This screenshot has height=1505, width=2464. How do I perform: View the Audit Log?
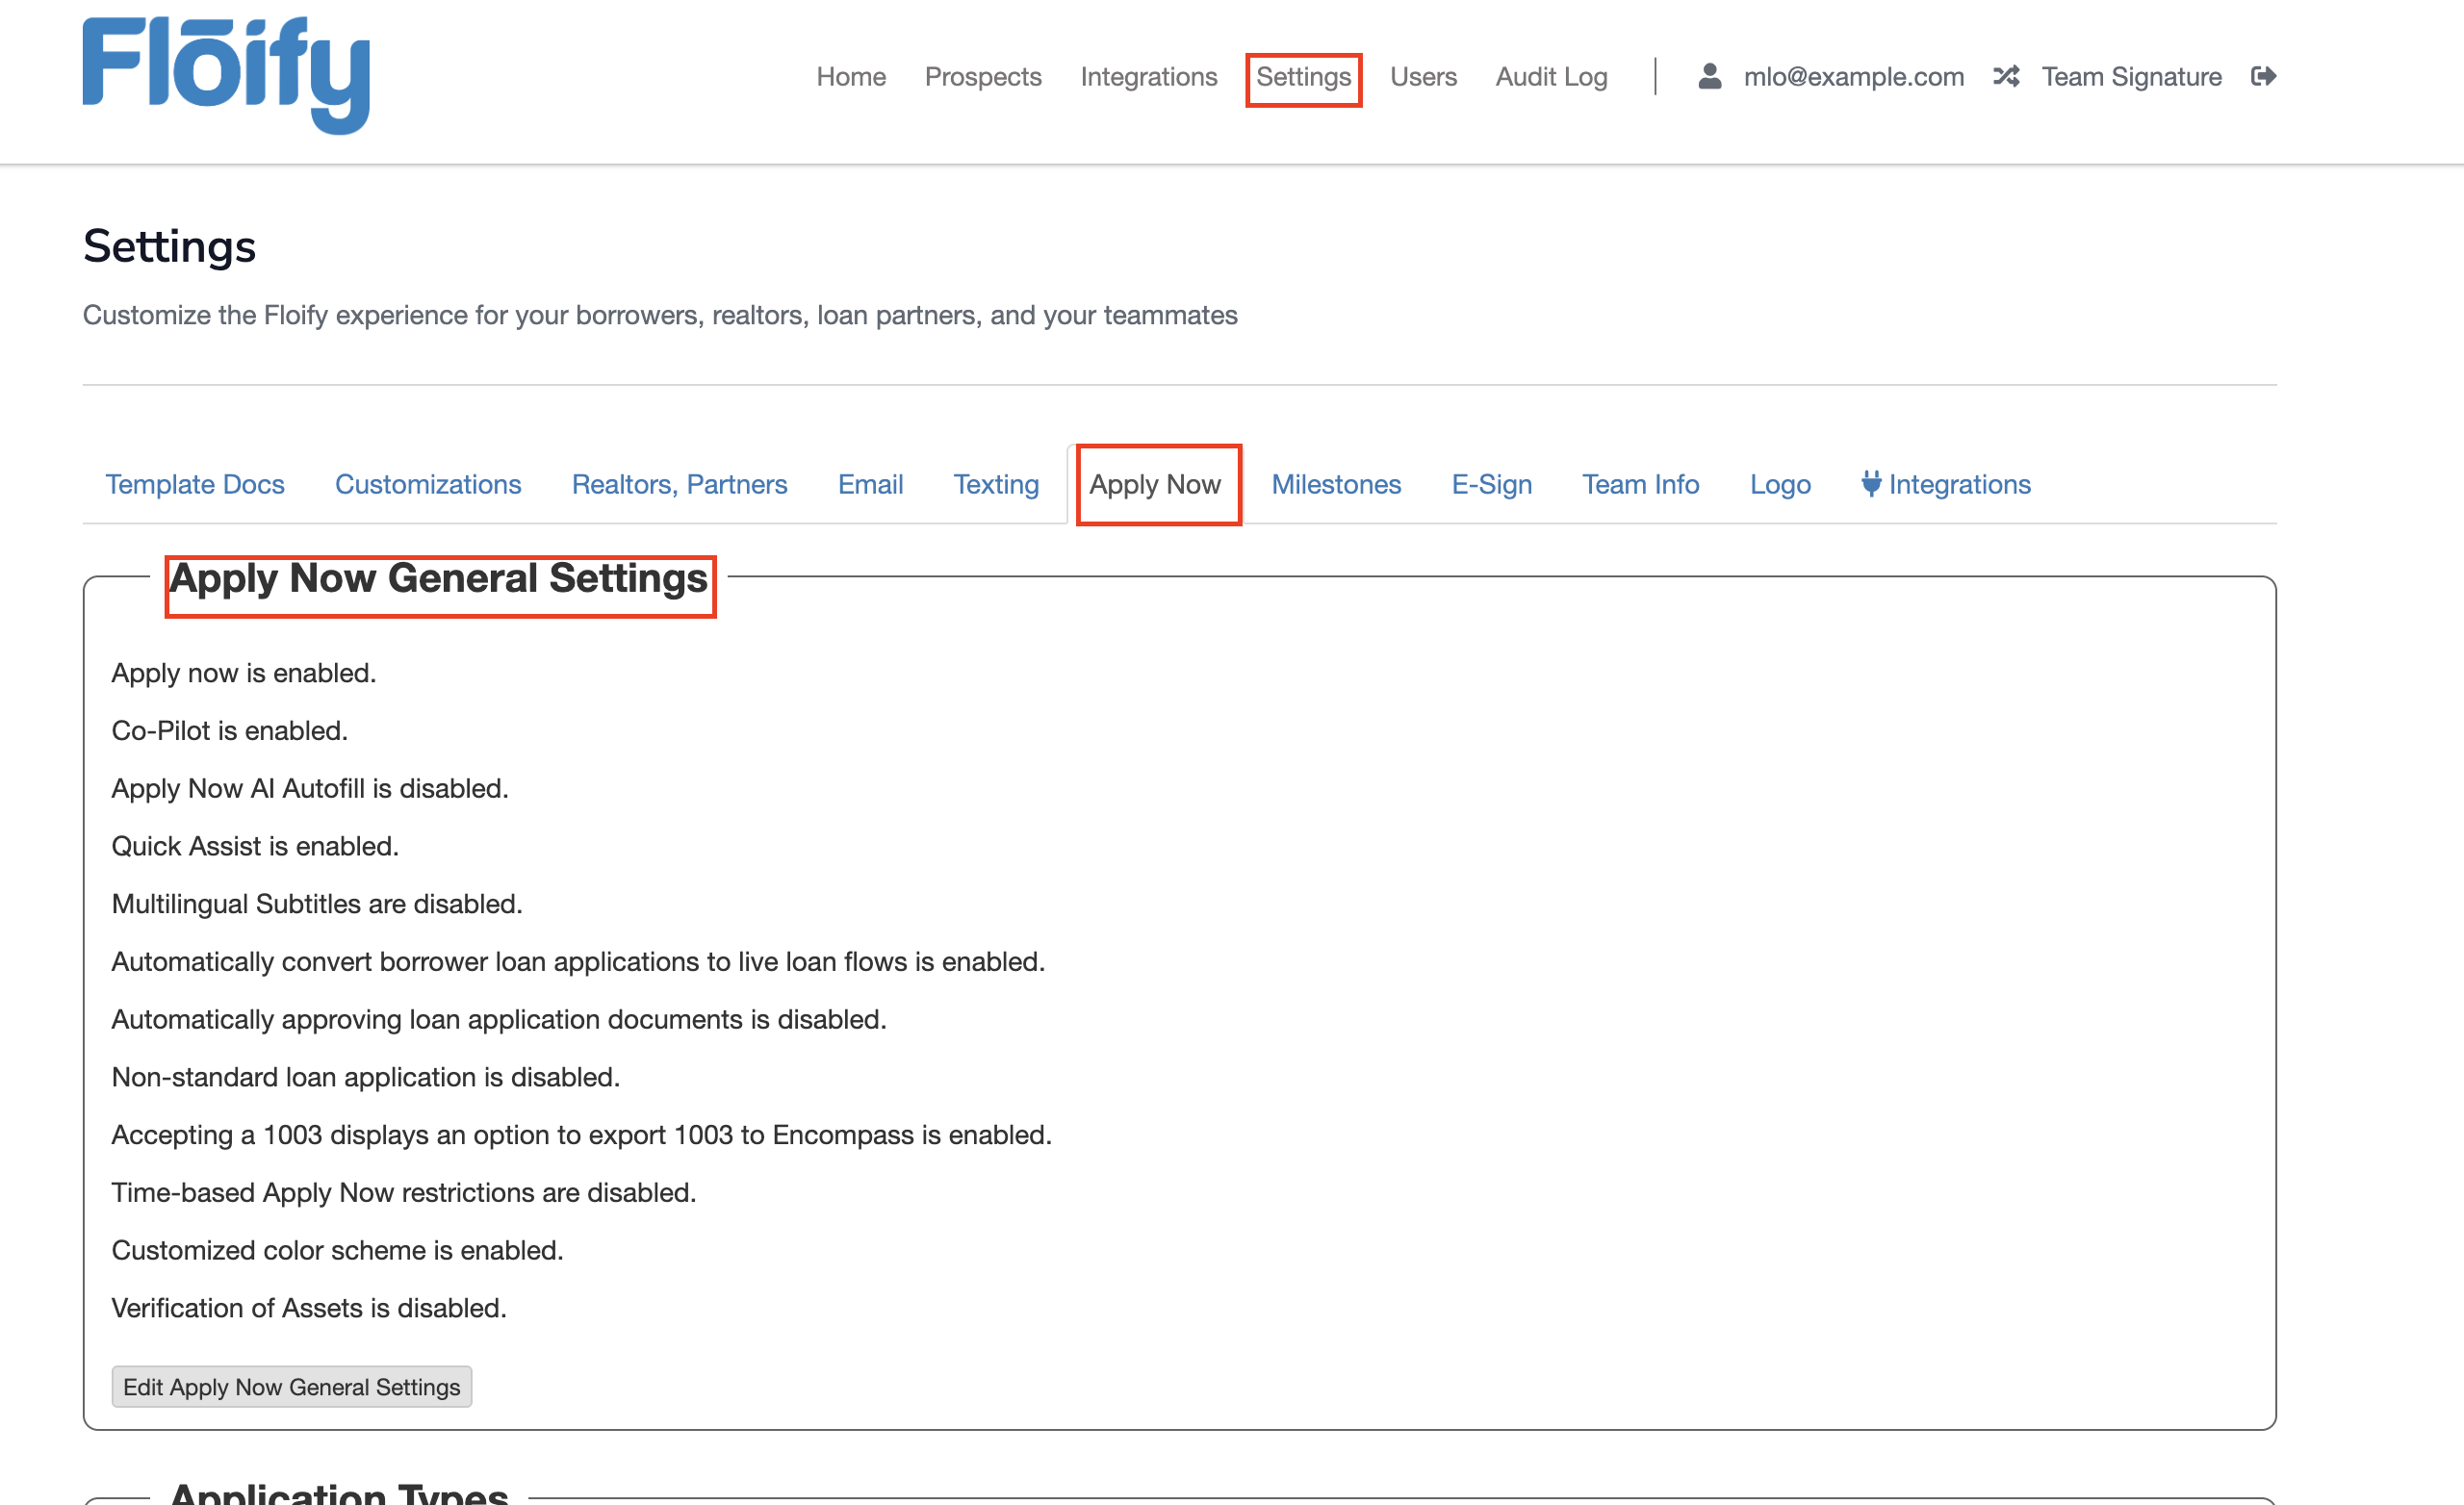[1550, 77]
